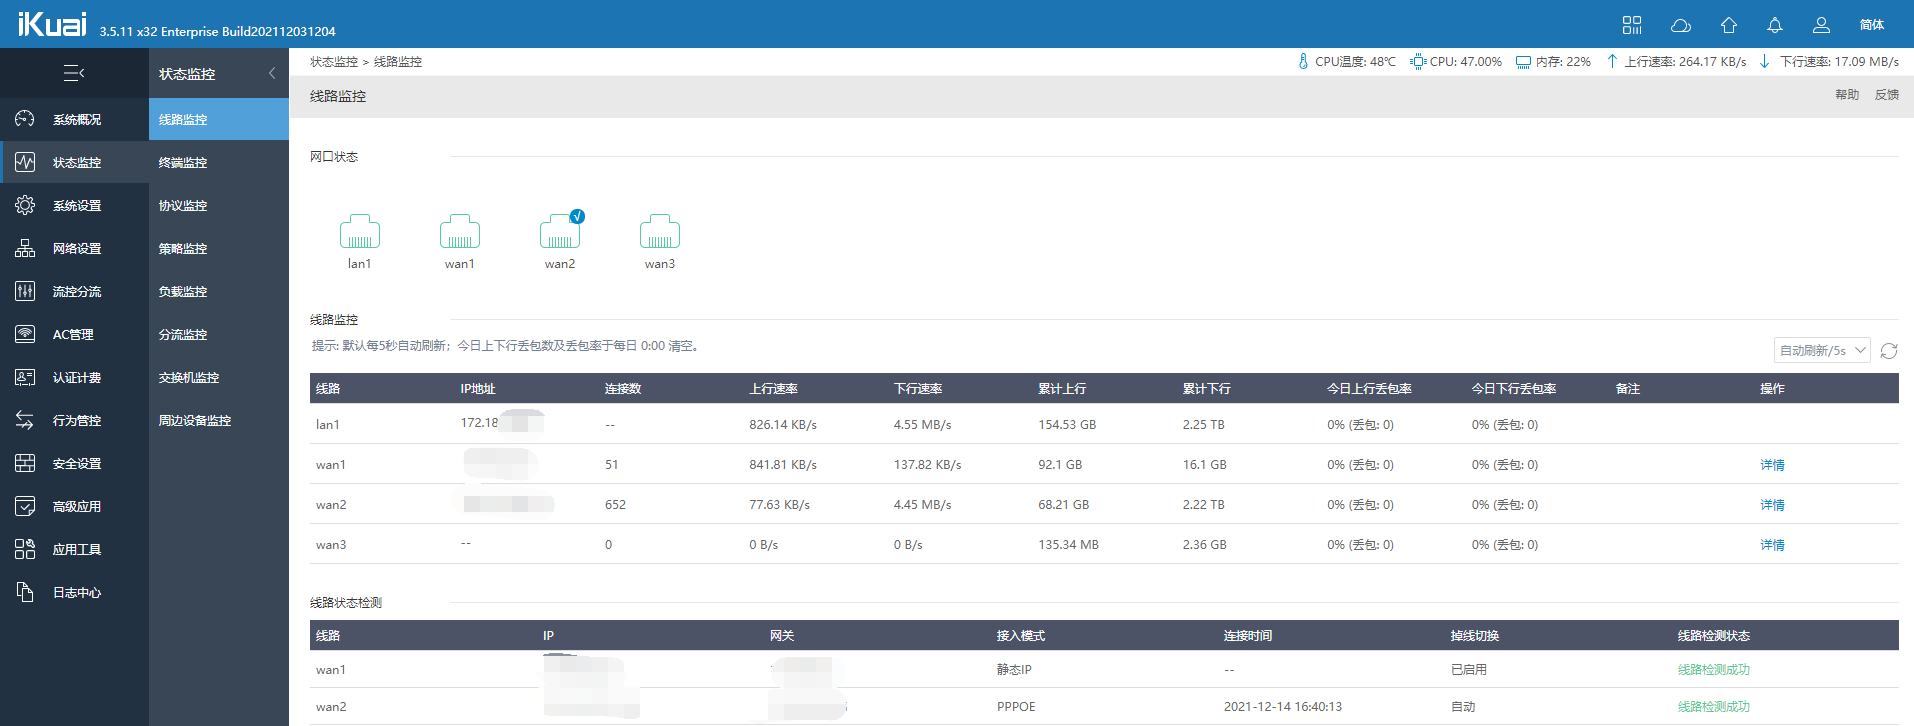
Task: Click 上行速率 status text in header
Action: coord(1685,62)
